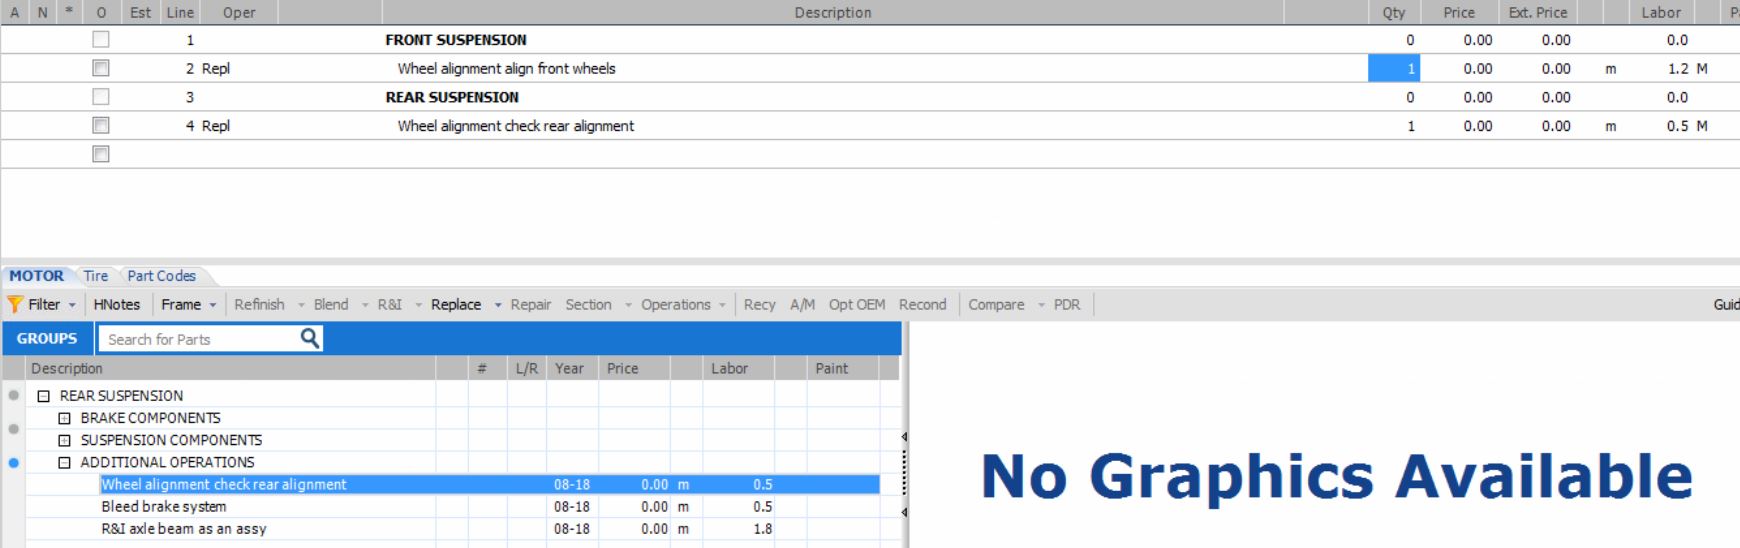Viewport: 1740px width, 548px height.
Task: Open the Replace dropdown arrow
Action: tap(498, 305)
